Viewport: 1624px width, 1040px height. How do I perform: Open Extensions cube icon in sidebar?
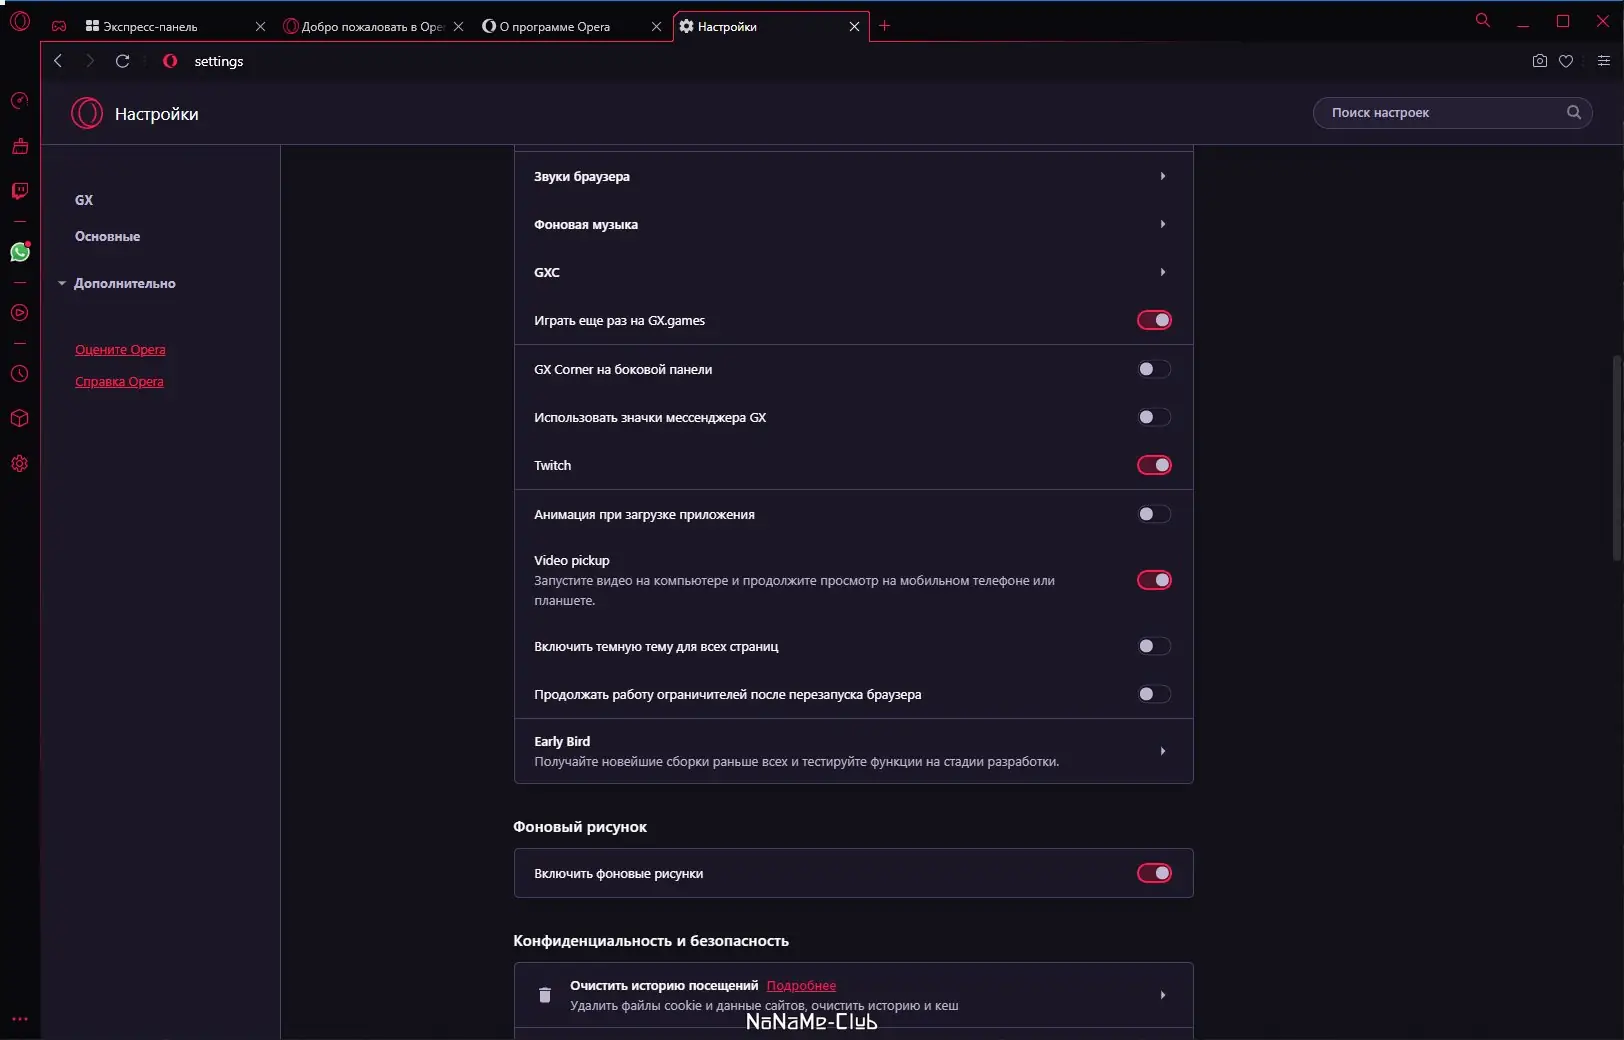pyautogui.click(x=19, y=418)
